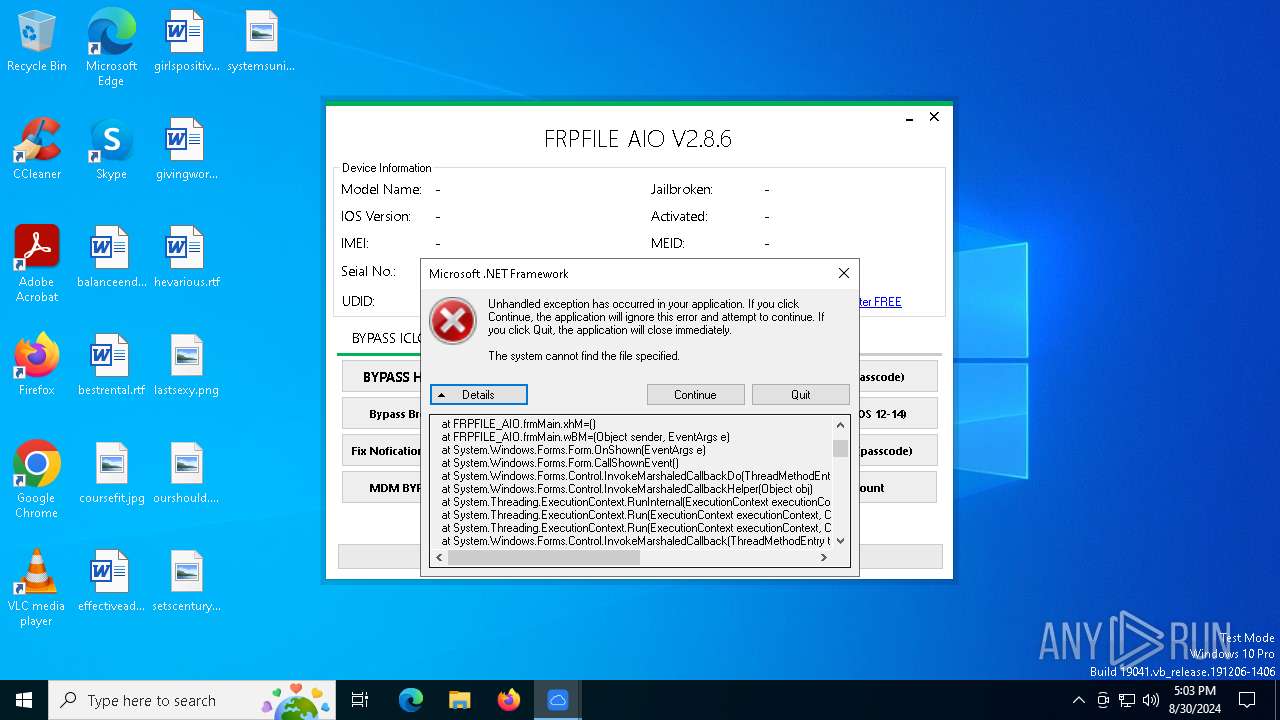This screenshot has height=720, width=1280.
Task: Switch to the BYPASS ICLOUD tab
Action: tap(385, 338)
